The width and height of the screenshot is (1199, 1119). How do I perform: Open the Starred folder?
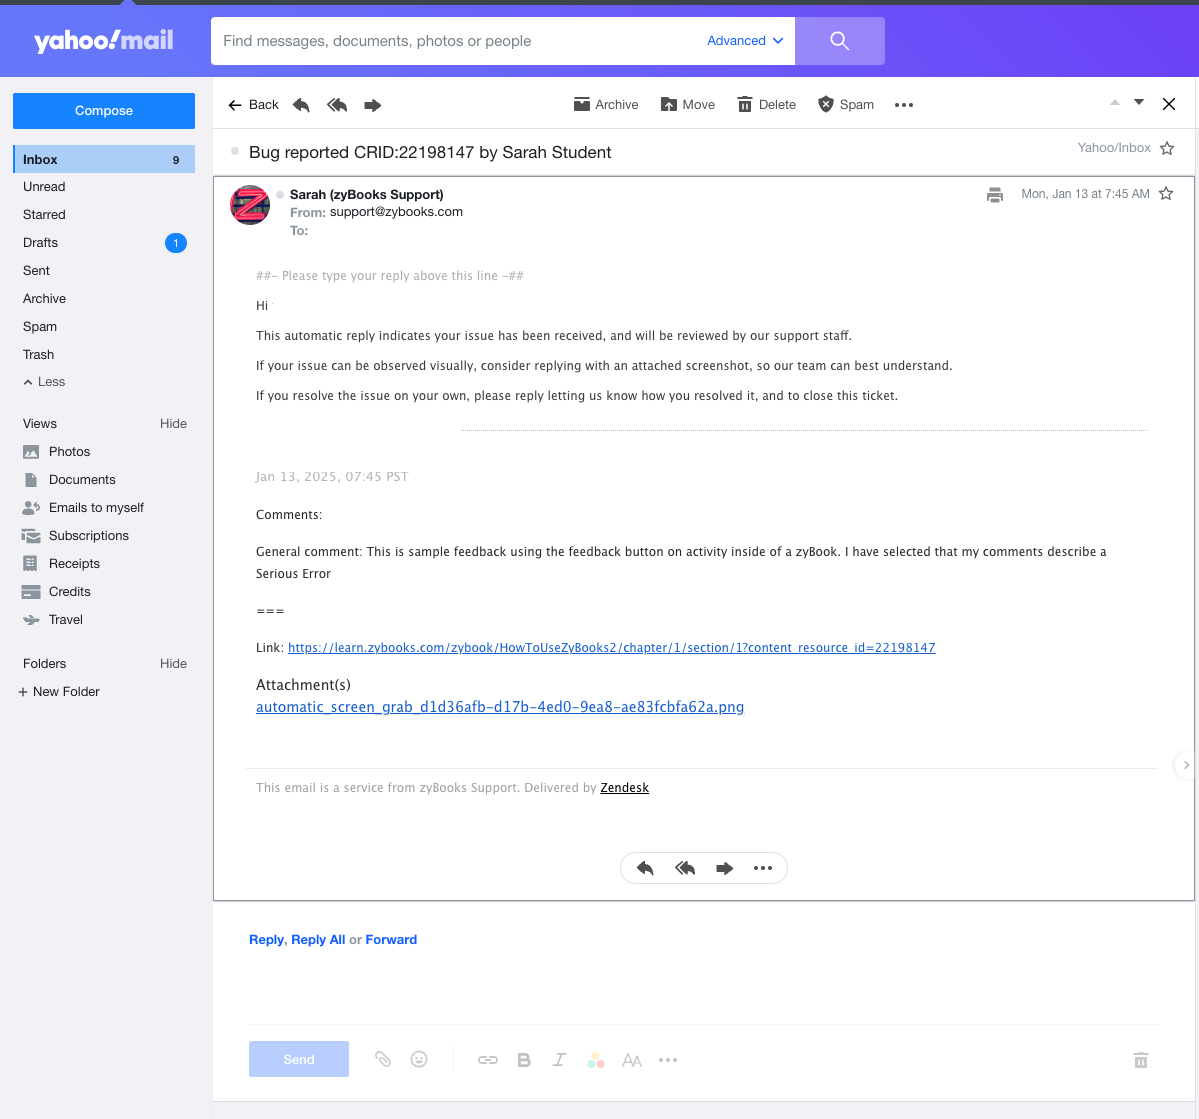point(44,215)
